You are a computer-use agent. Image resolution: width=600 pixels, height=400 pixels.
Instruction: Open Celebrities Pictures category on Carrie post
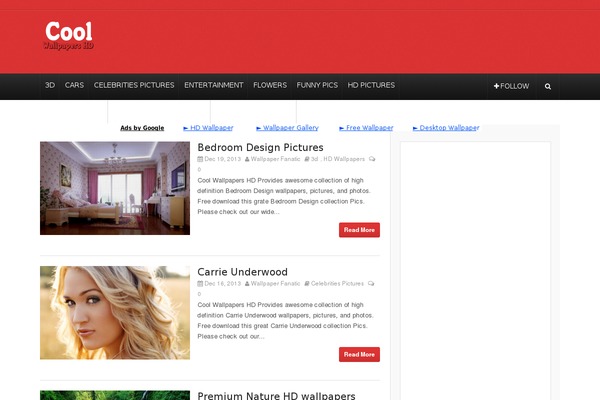click(x=337, y=284)
